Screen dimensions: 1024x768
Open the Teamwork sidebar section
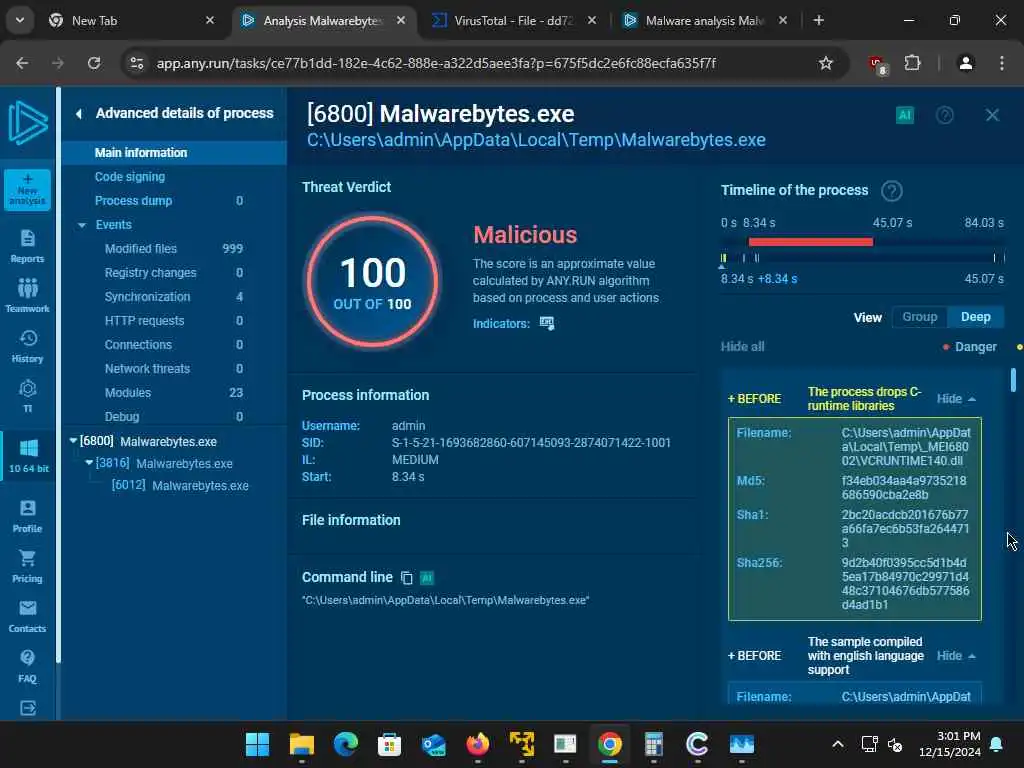[27, 296]
